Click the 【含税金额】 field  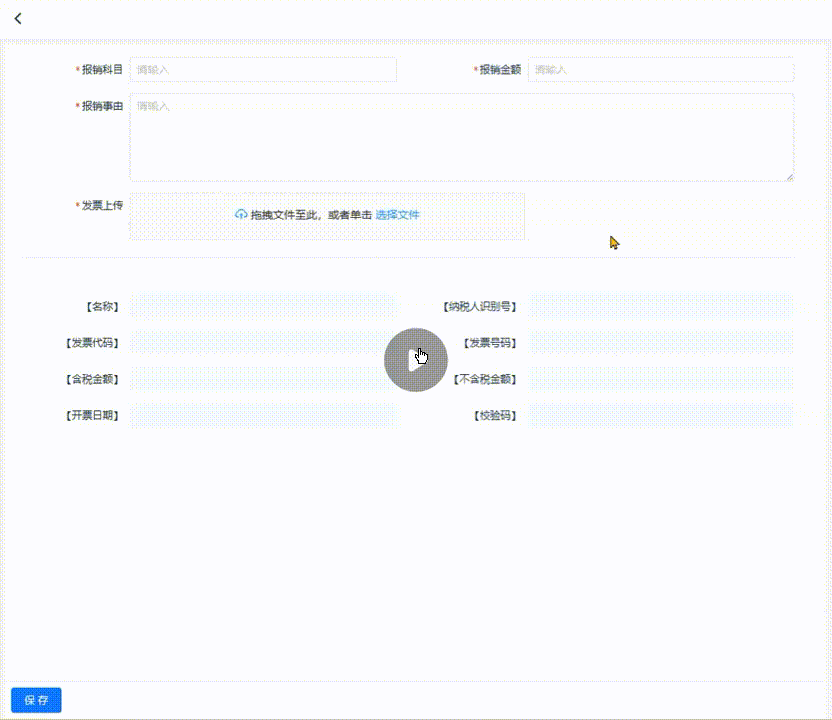[x=263, y=379]
